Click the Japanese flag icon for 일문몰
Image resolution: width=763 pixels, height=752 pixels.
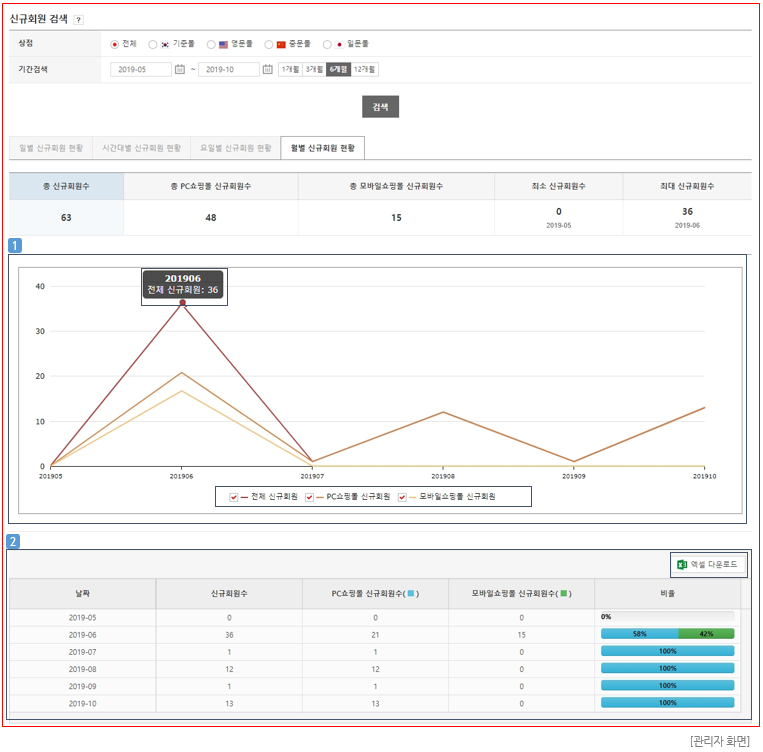(339, 44)
